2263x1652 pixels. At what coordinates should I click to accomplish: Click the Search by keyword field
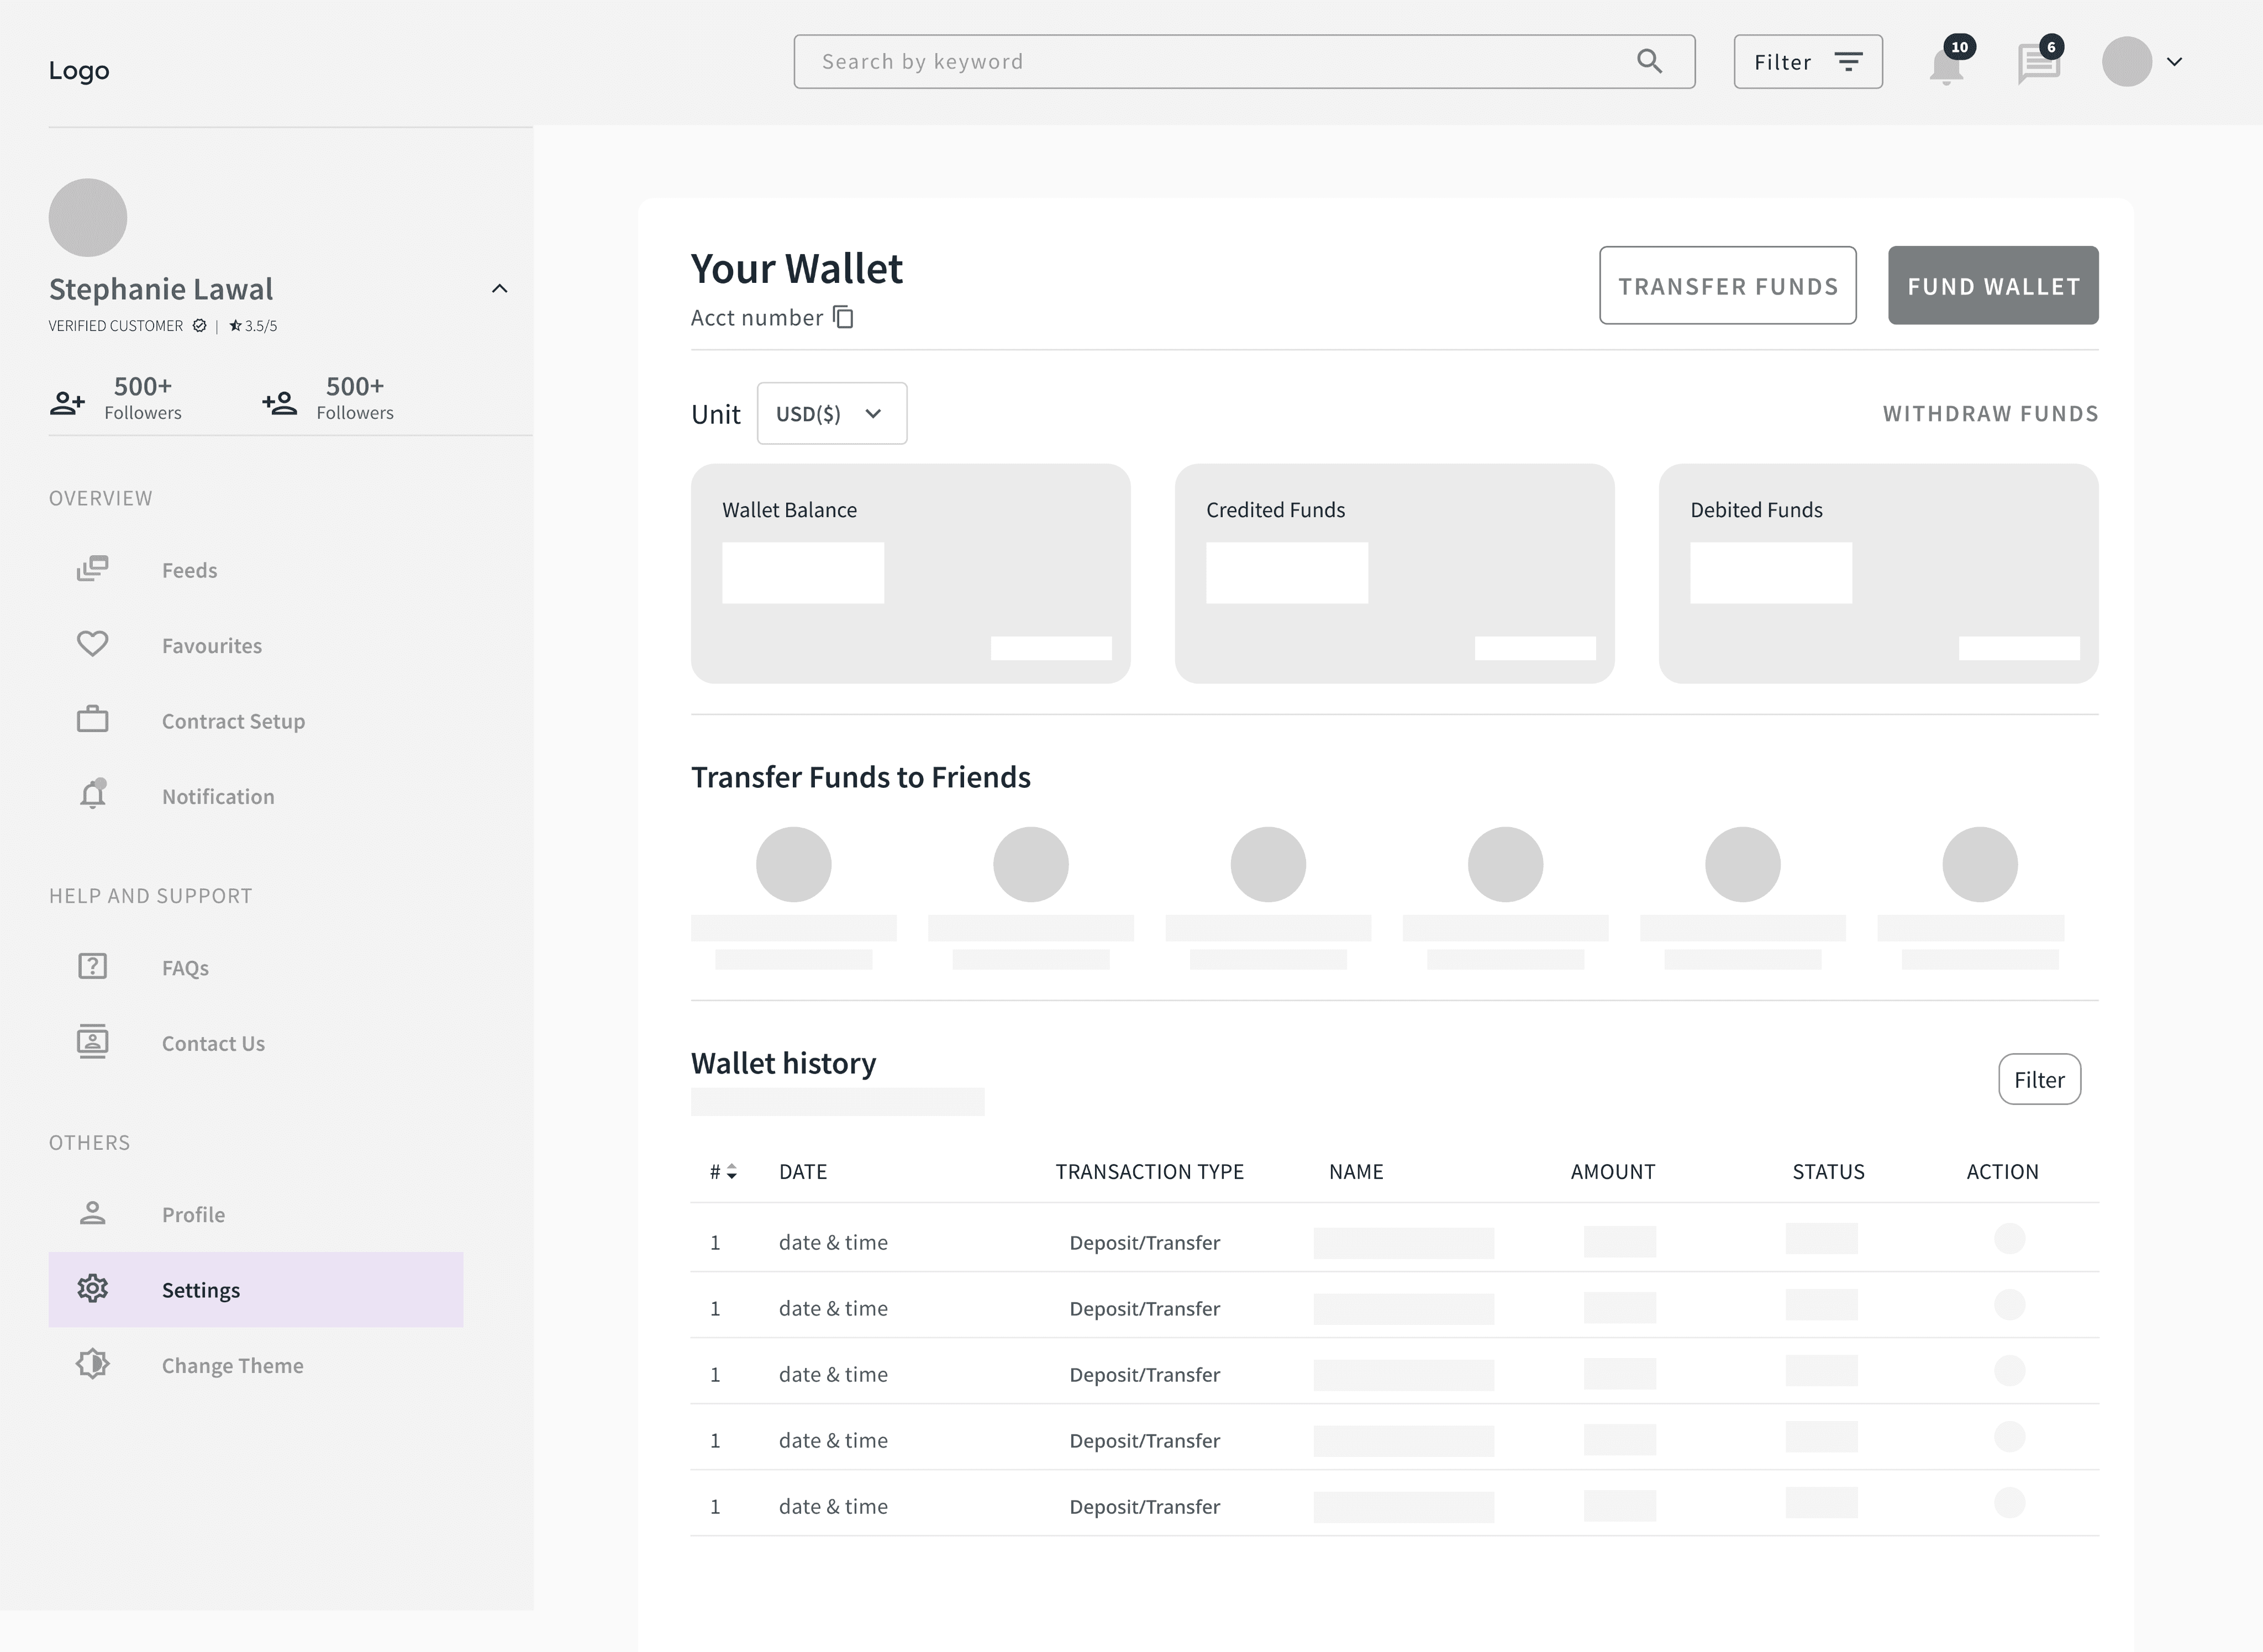pos(1200,62)
